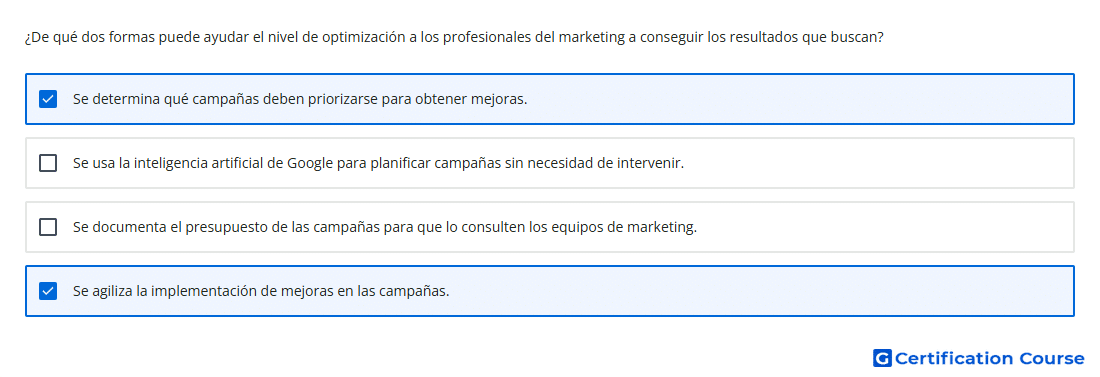Tick the 'inteligencia artificial de Google' checkbox
The height and width of the screenshot is (377, 1100).
(x=48, y=163)
